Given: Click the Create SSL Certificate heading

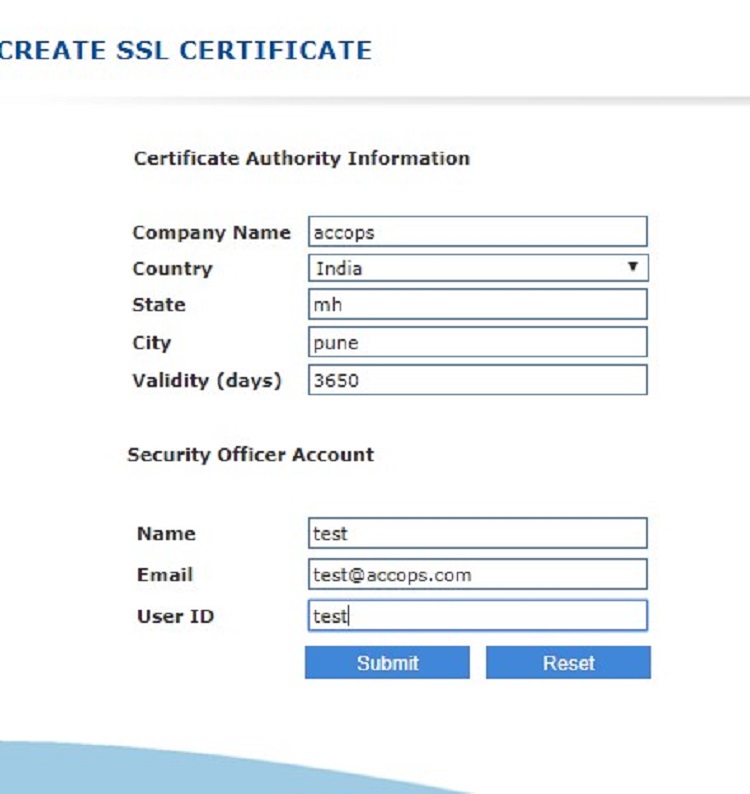Looking at the screenshot, I should (x=186, y=50).
